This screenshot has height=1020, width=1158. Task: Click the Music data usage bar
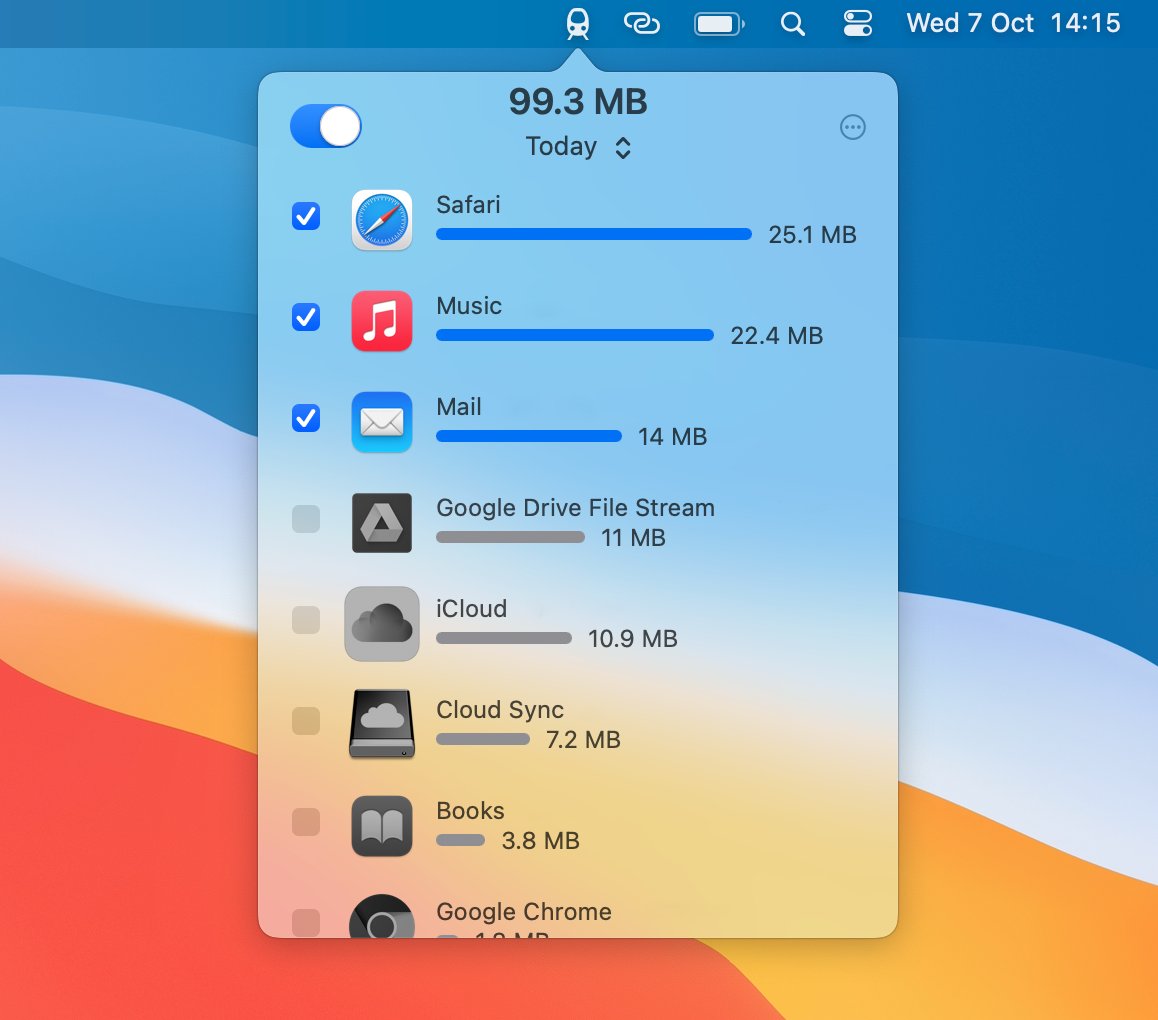tap(575, 335)
